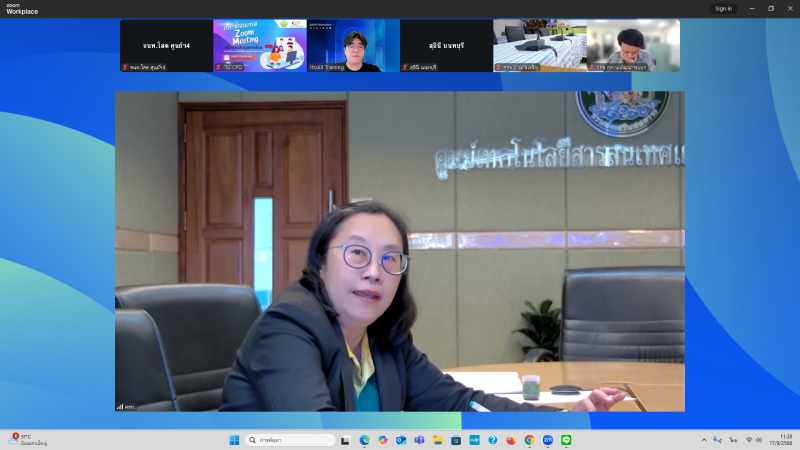Screen dimensions: 800x450
Task: Open the Windows Start menu
Action: click(x=234, y=440)
